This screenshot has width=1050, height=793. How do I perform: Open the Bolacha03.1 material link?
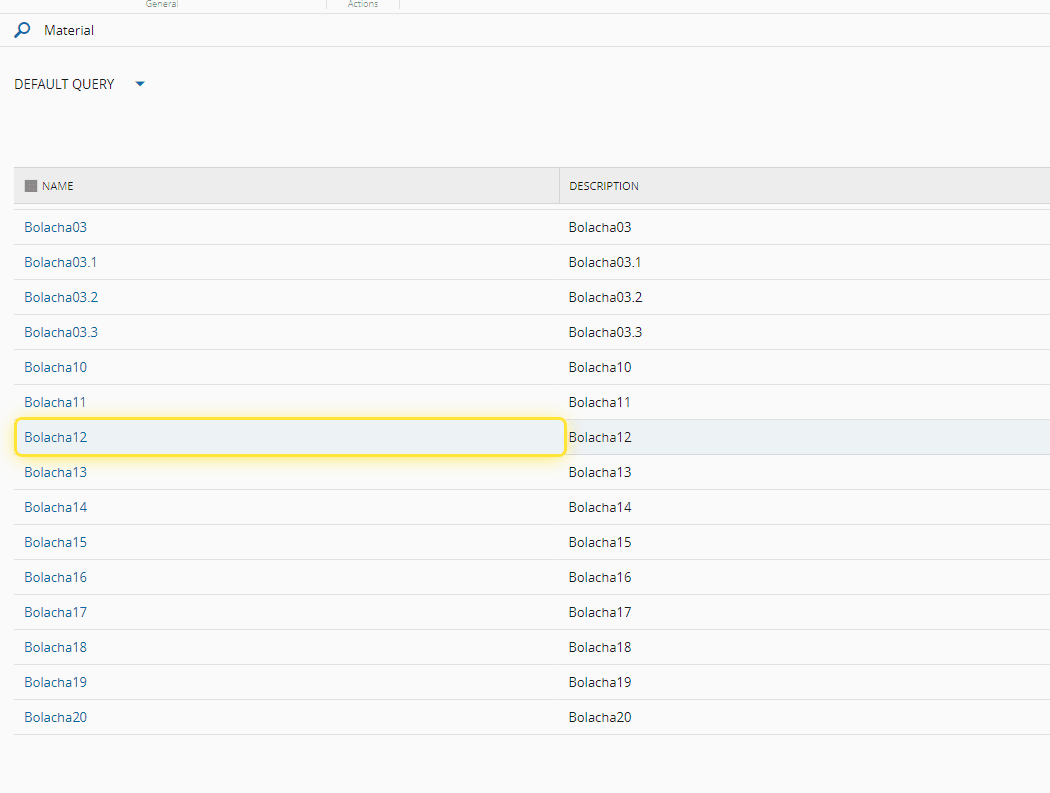click(61, 262)
